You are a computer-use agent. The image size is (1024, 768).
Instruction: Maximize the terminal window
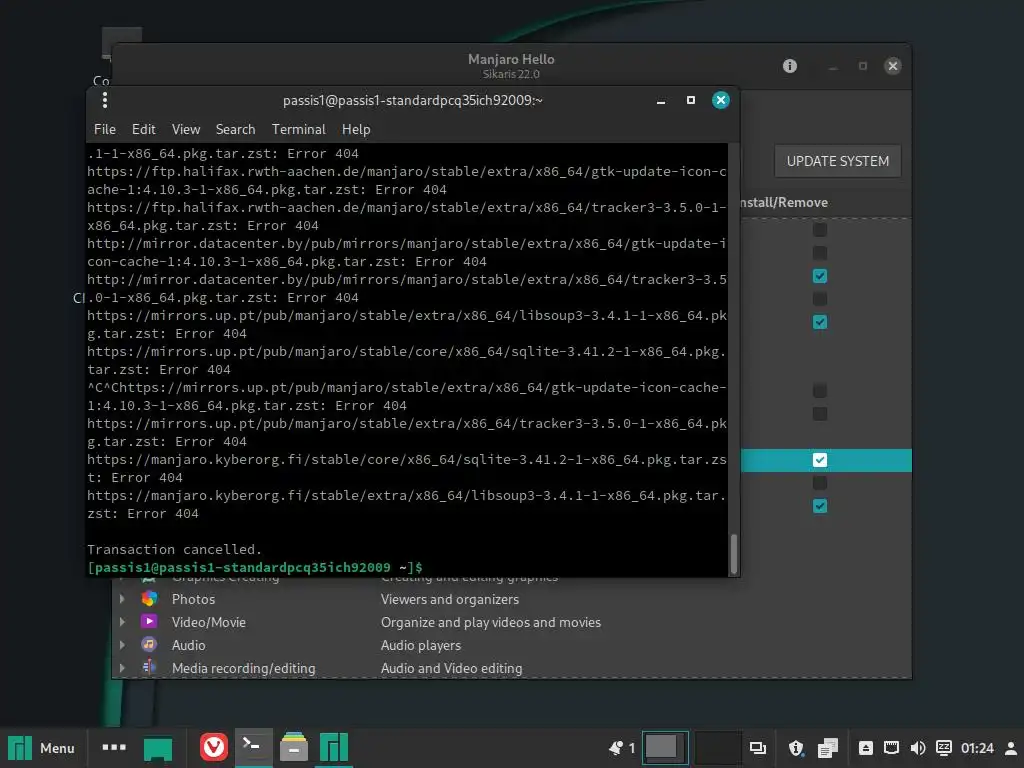(x=690, y=100)
